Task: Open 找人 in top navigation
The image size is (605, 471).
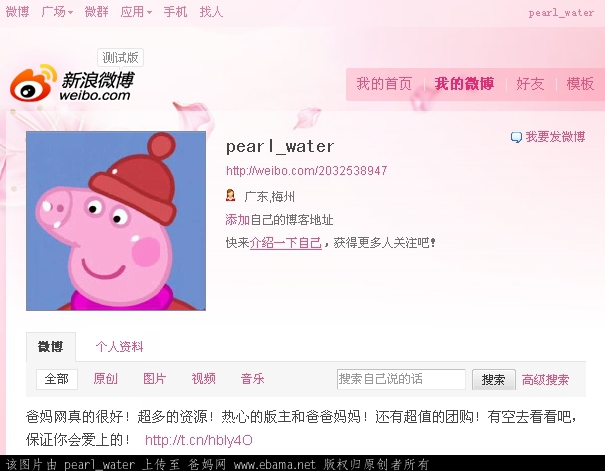Action: (x=211, y=12)
